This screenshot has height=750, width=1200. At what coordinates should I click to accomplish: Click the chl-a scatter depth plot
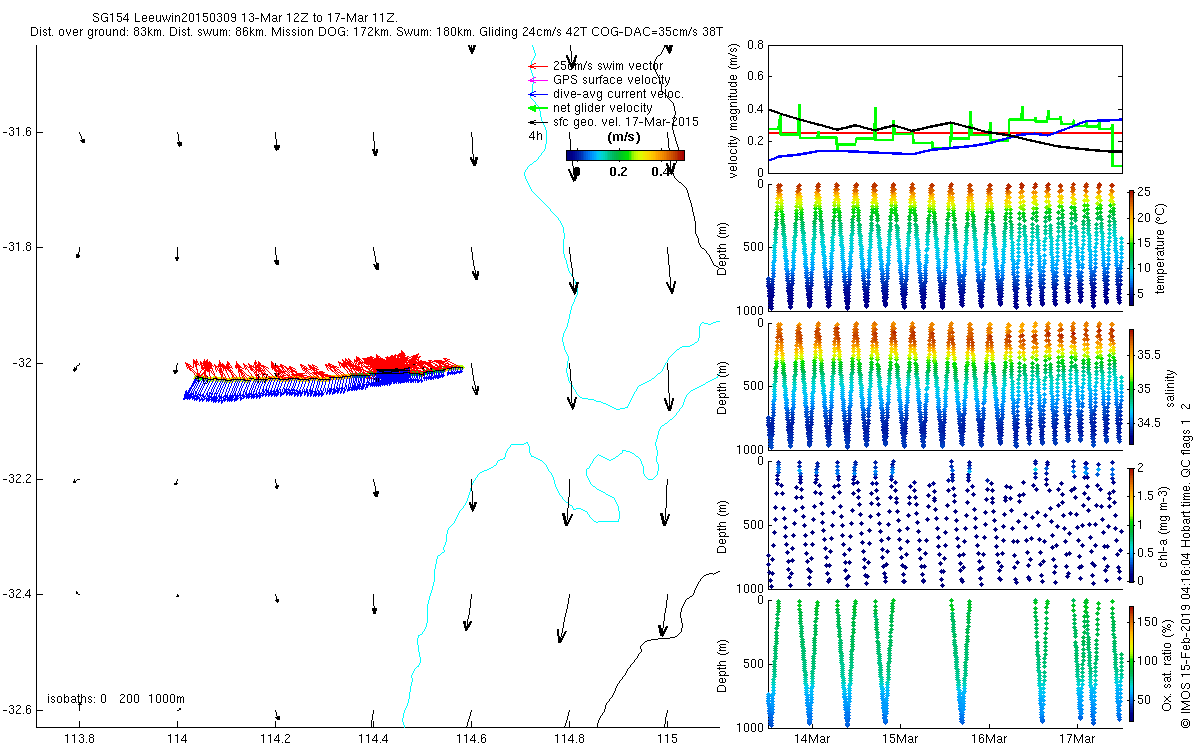tap(944, 524)
